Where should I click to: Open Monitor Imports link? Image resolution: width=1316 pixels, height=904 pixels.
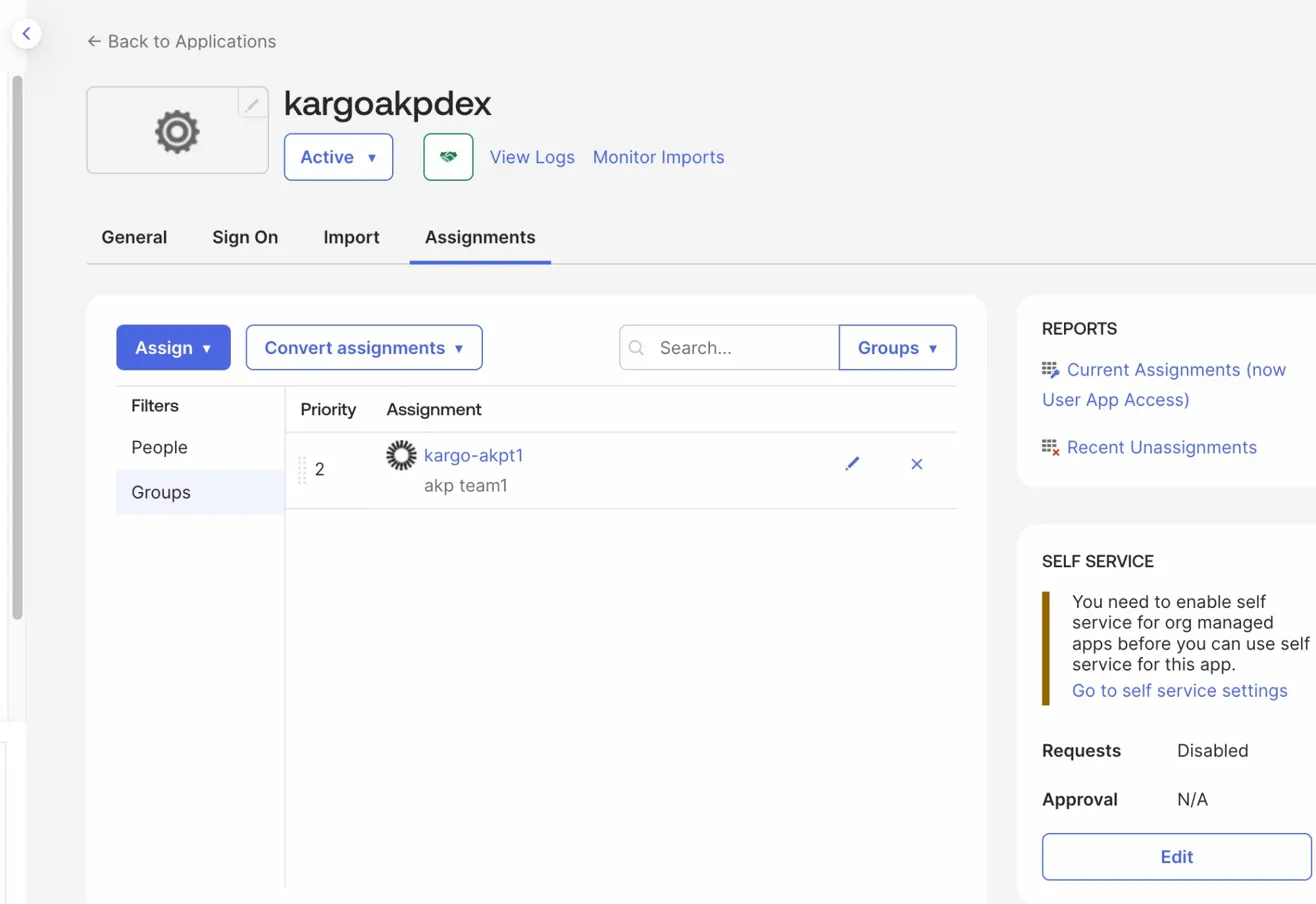pos(658,157)
